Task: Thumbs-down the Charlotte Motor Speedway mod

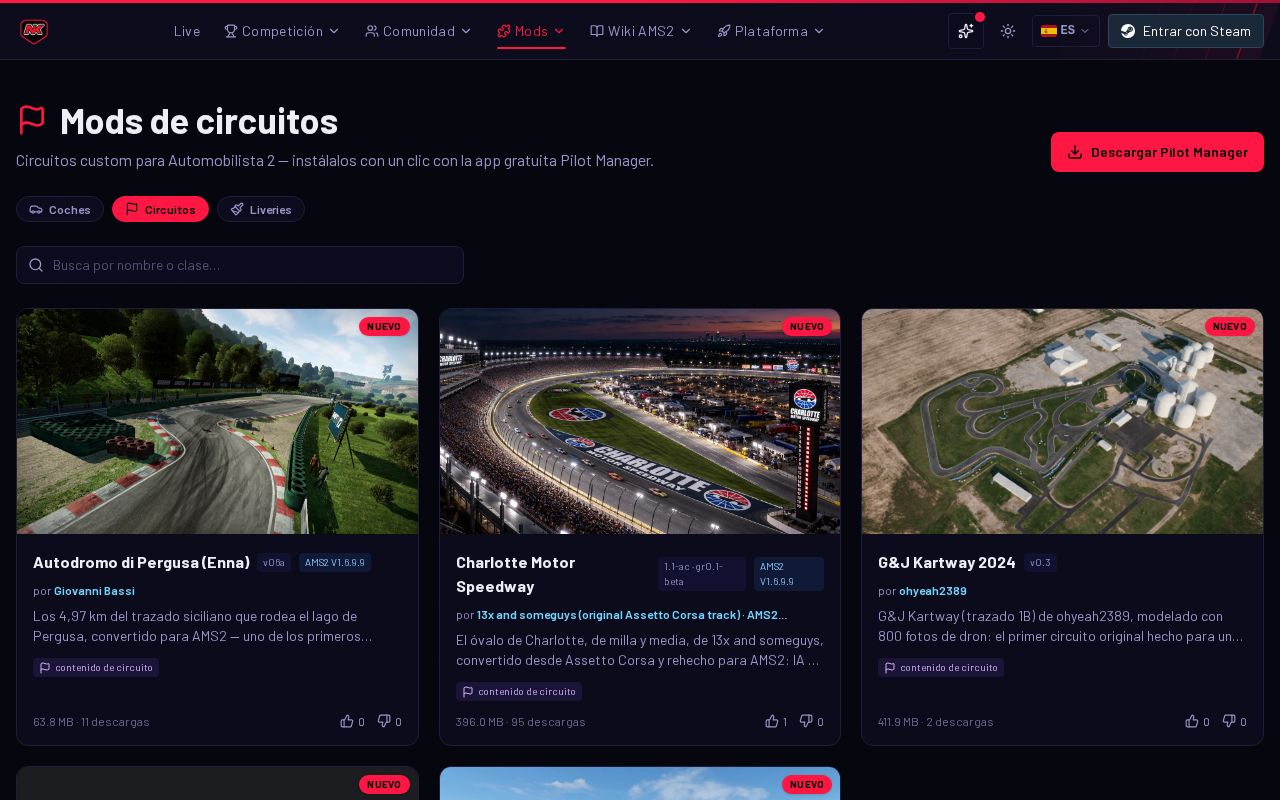Action: coord(812,721)
